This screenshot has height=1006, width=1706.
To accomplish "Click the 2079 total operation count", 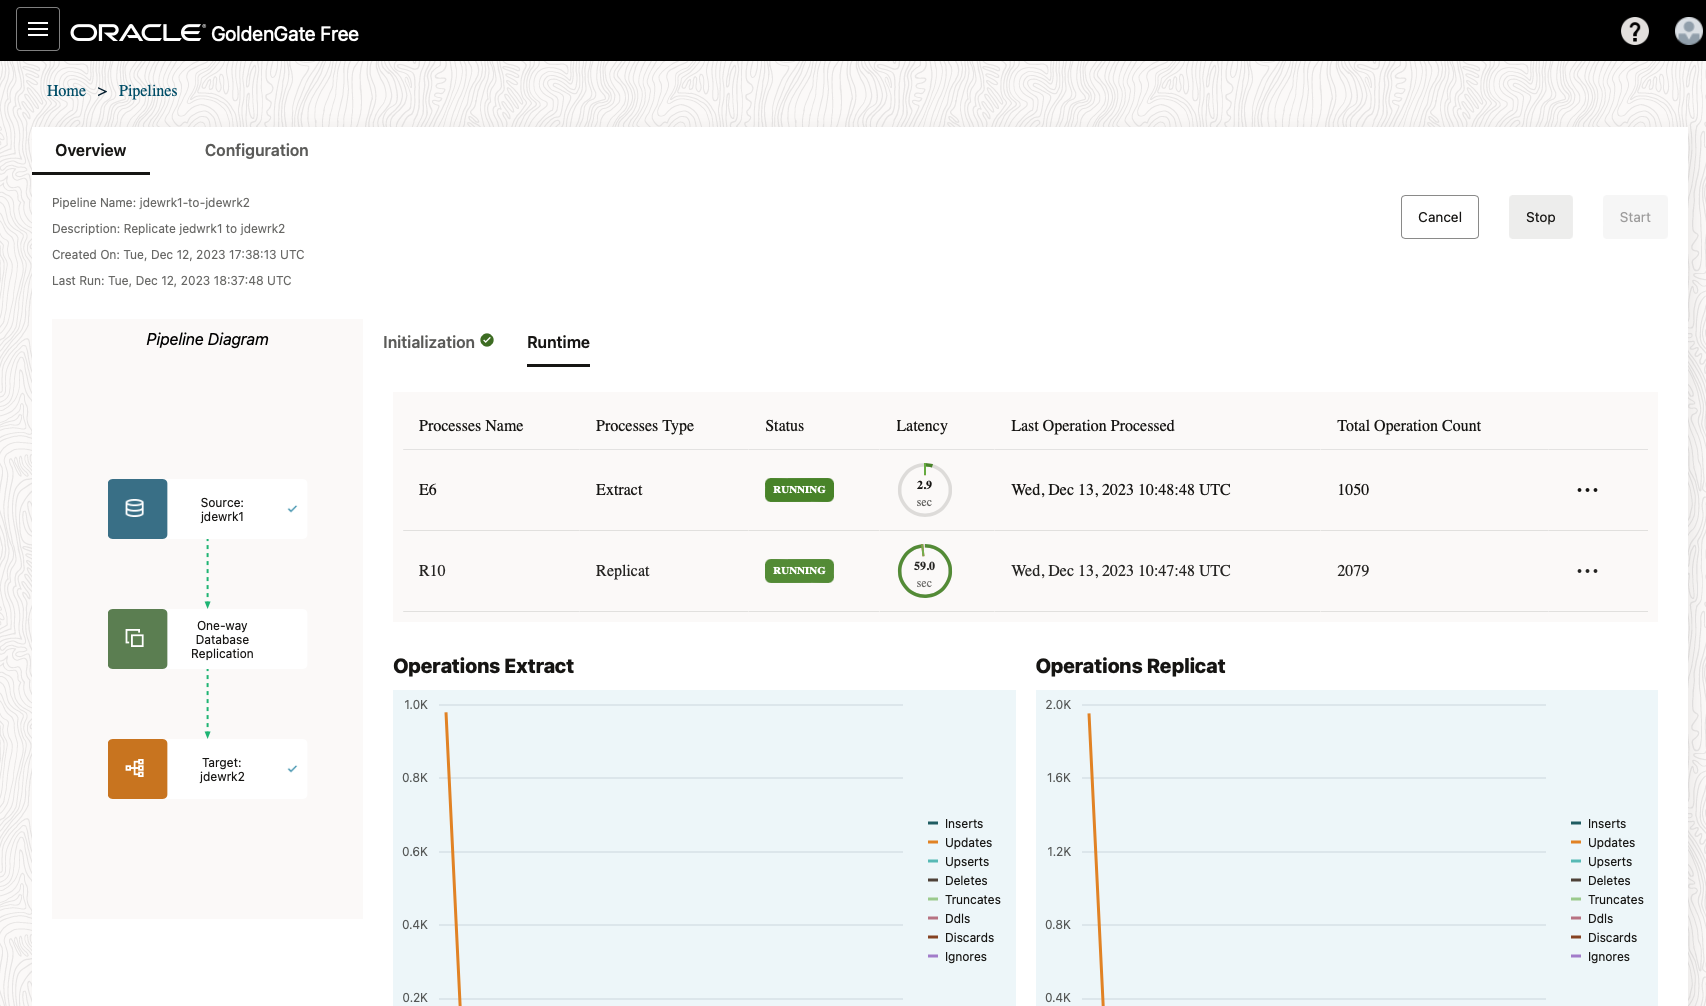I will click(1353, 571).
